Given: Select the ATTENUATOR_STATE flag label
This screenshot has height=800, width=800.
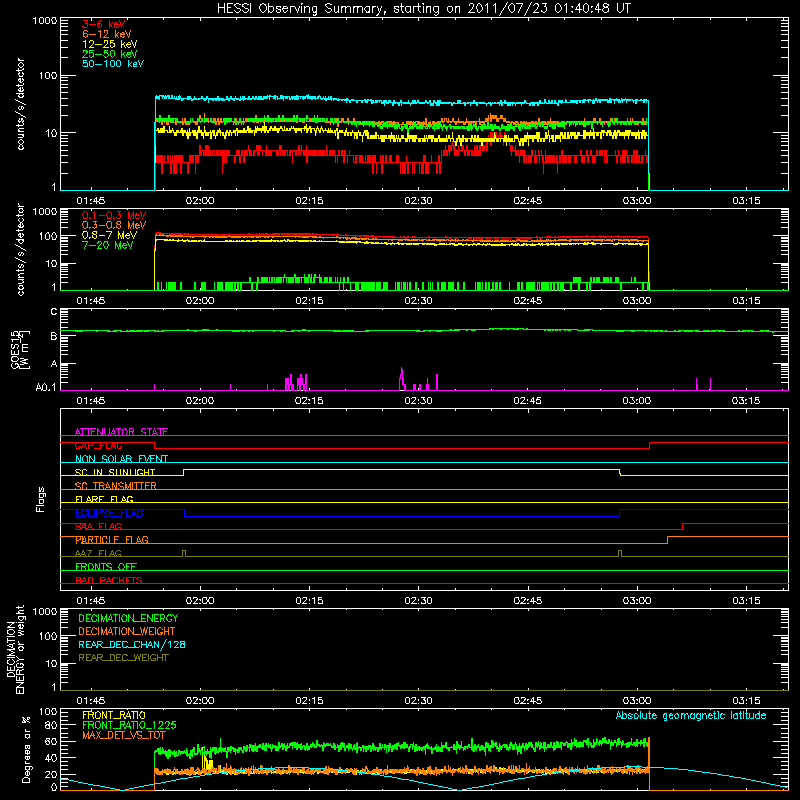Looking at the screenshot, I should click(121, 432).
